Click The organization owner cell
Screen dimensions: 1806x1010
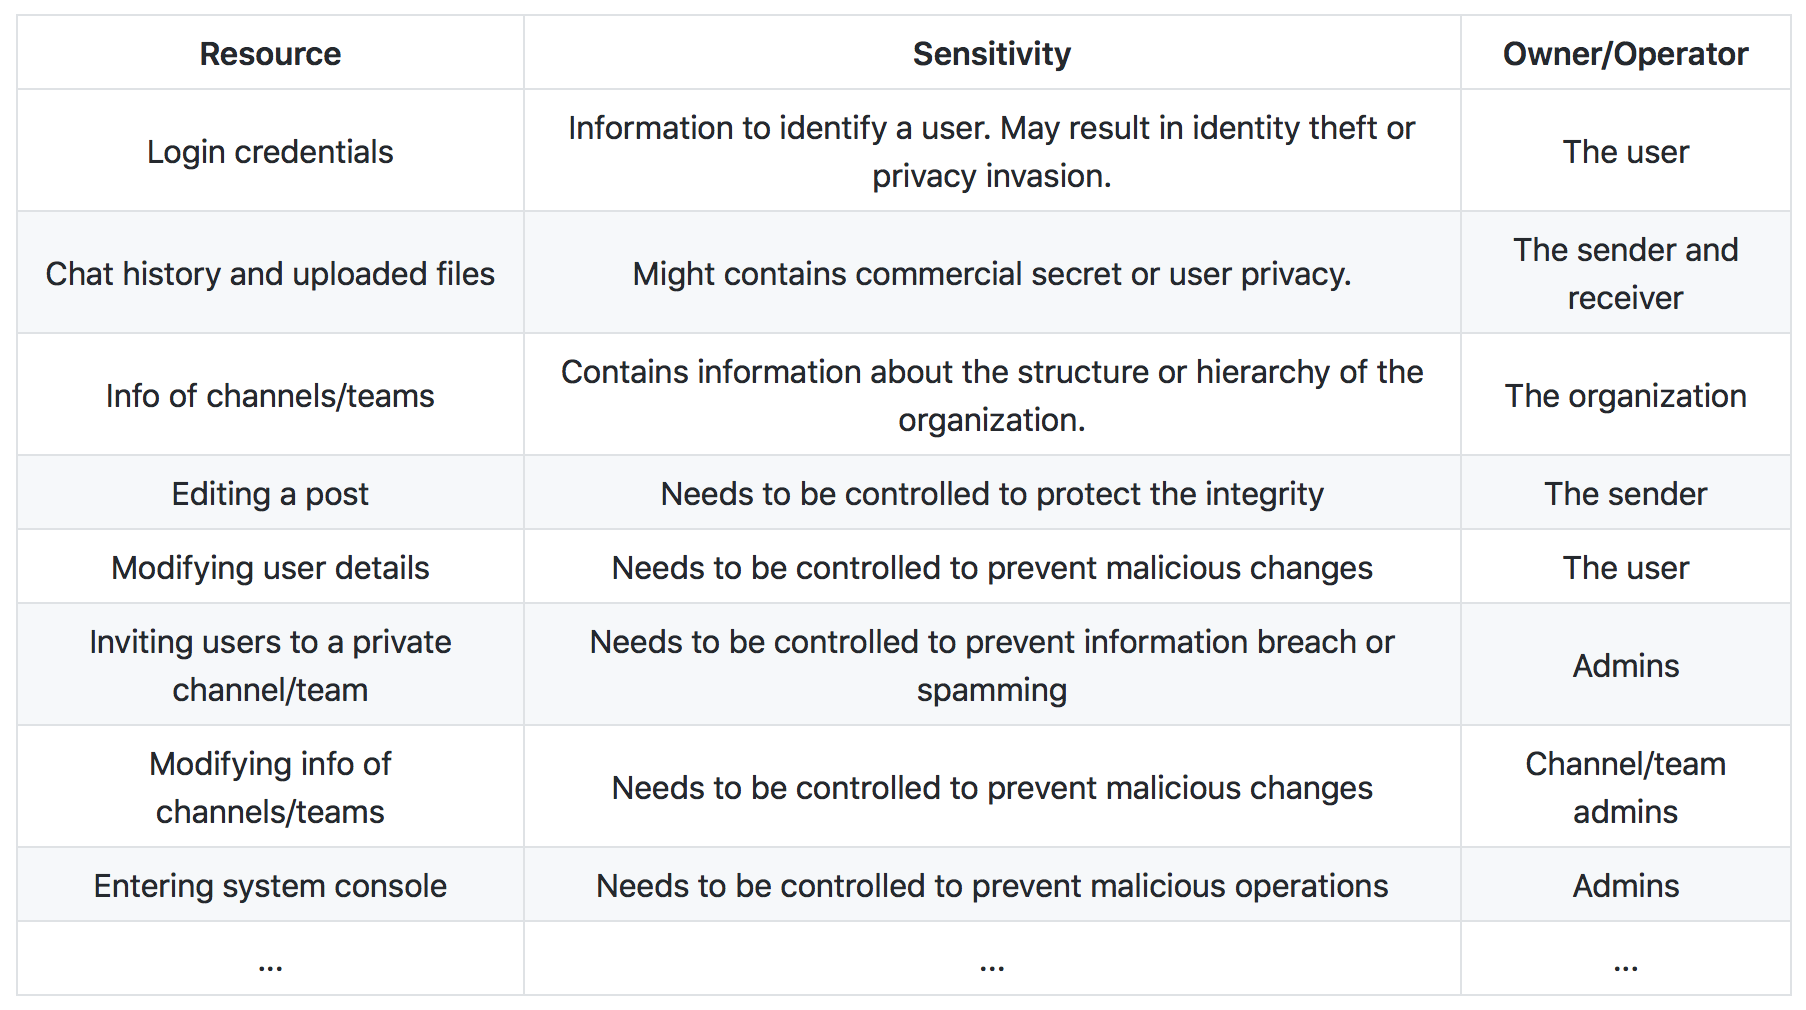click(1625, 396)
